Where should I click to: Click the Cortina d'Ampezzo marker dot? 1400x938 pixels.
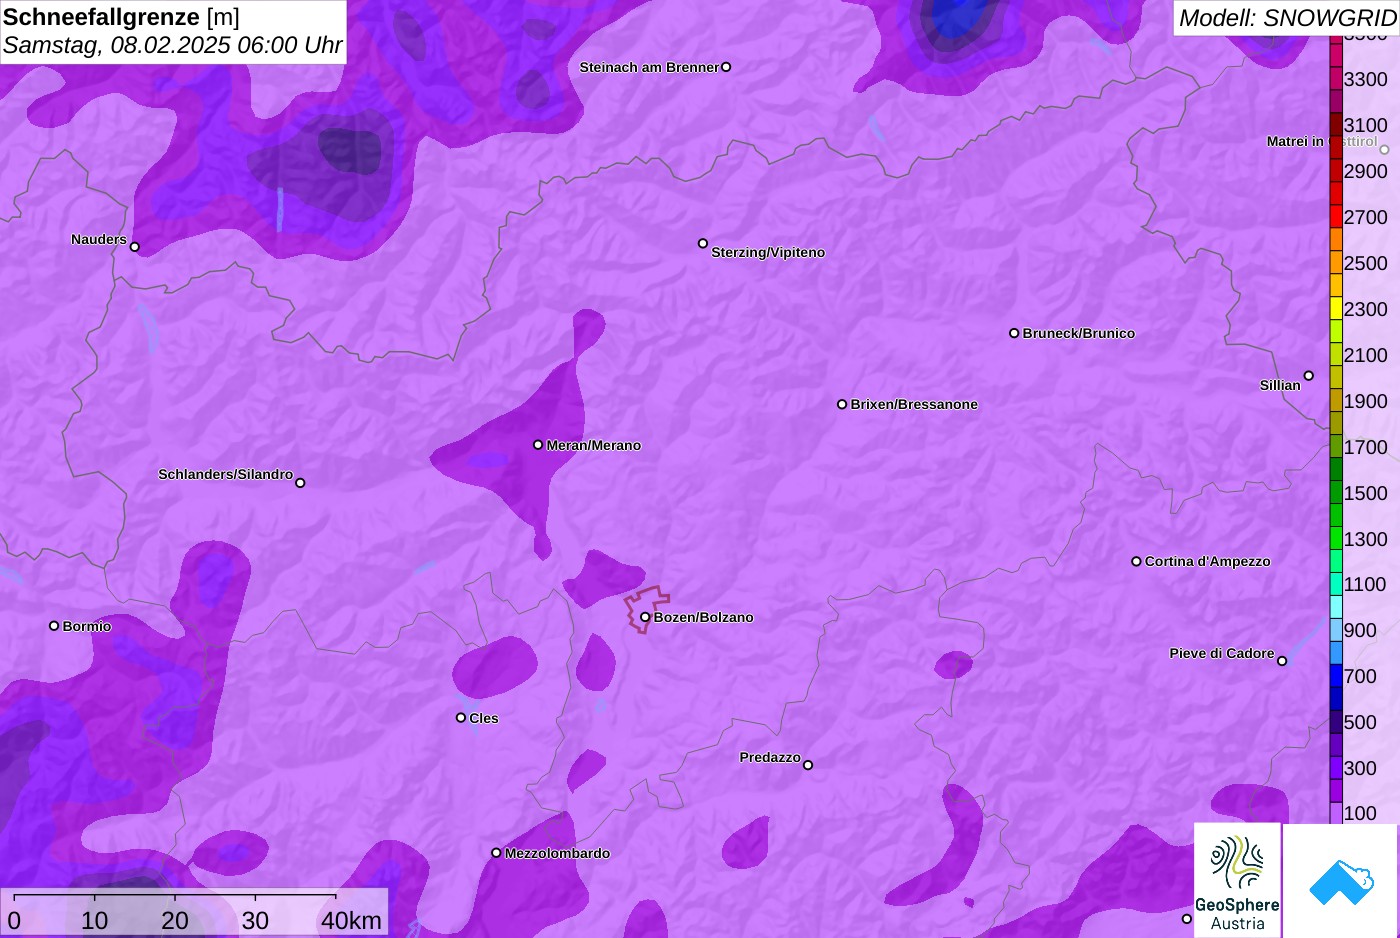tap(1136, 561)
